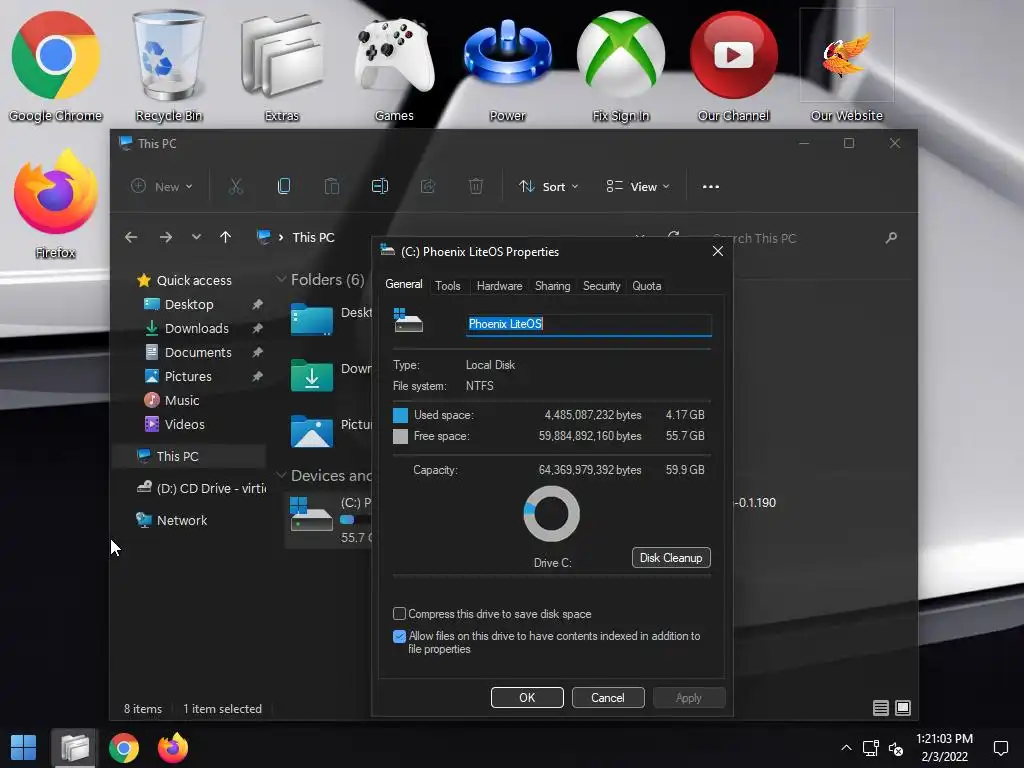This screenshot has width=1024, height=768.
Task: Open the View dropdown
Action: pyautogui.click(x=637, y=187)
